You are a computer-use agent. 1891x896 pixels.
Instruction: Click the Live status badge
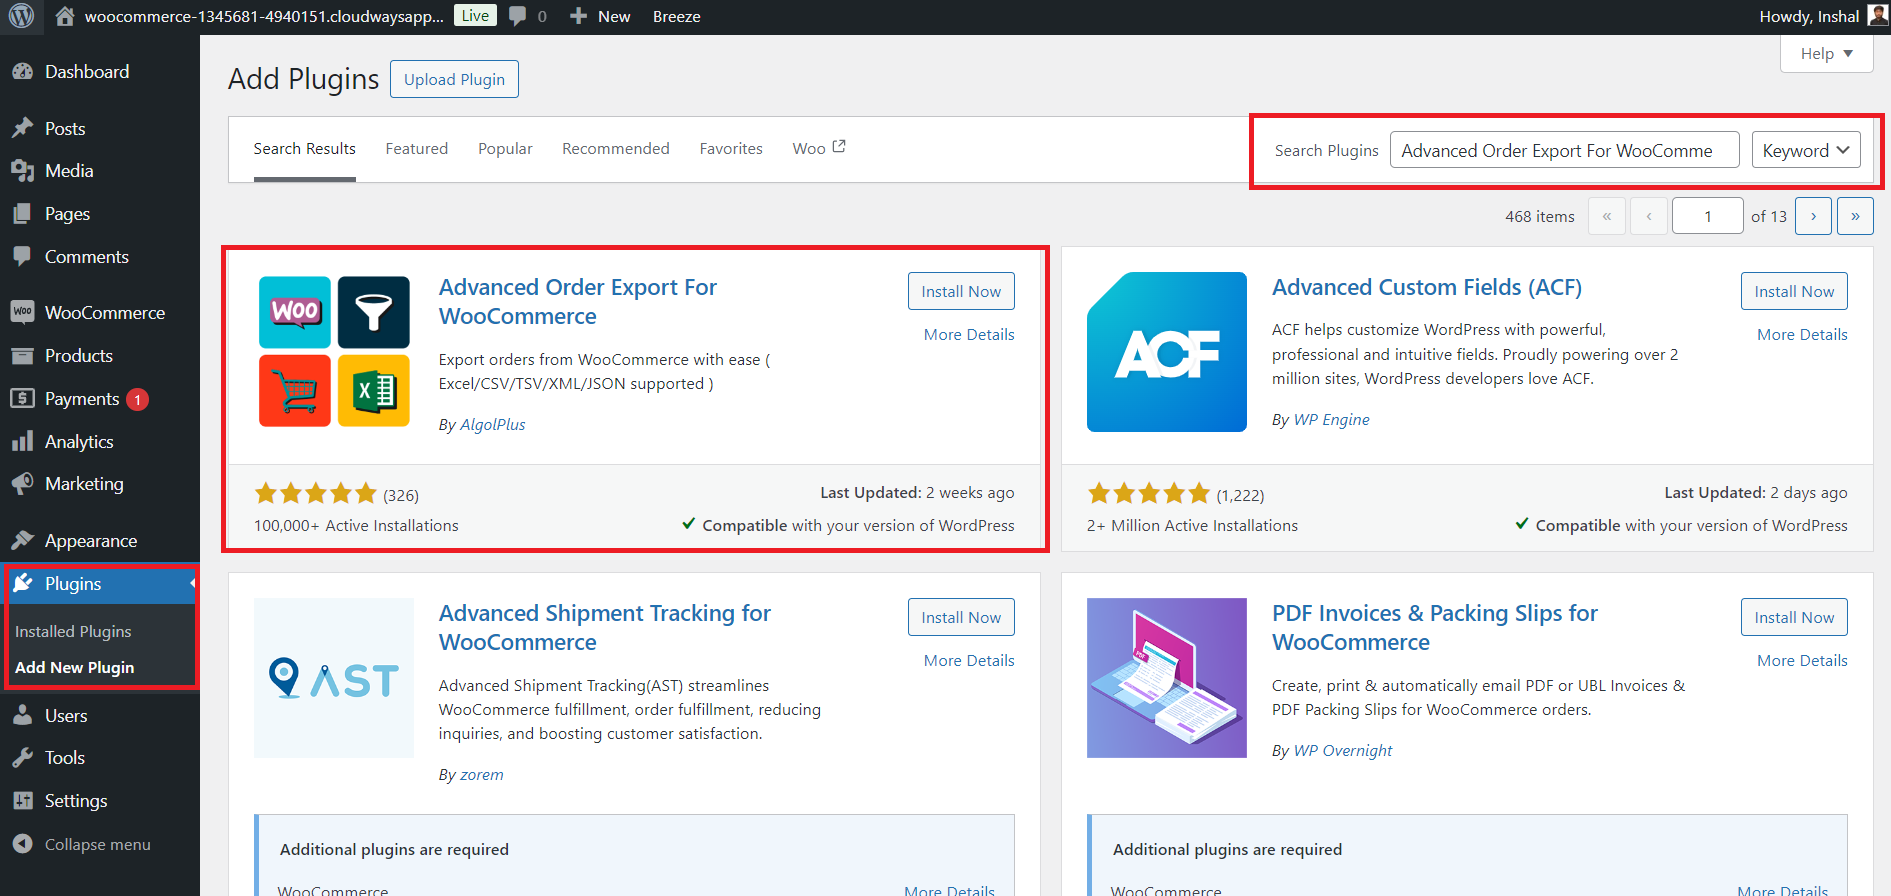click(475, 15)
